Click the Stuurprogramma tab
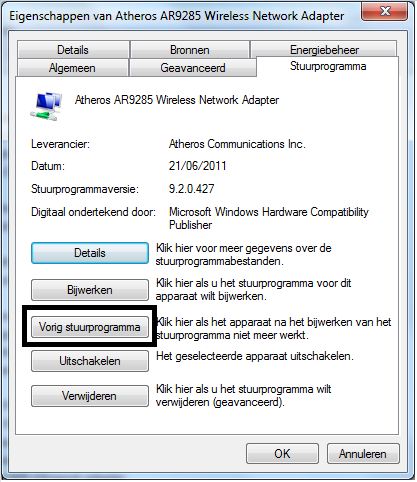This screenshot has height=482, width=417. coord(328,66)
